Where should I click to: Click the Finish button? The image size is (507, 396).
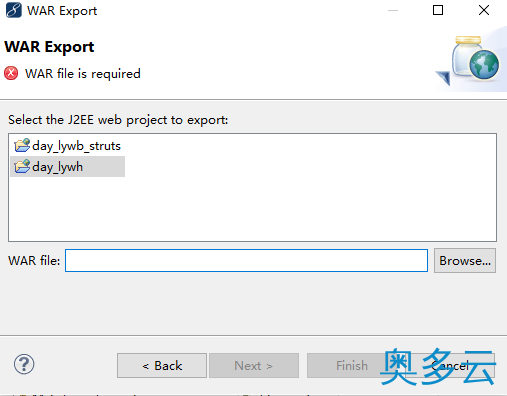pos(351,366)
